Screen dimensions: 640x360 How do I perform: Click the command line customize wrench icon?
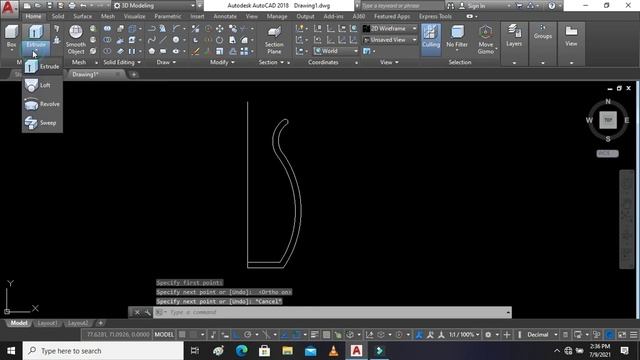click(147, 312)
